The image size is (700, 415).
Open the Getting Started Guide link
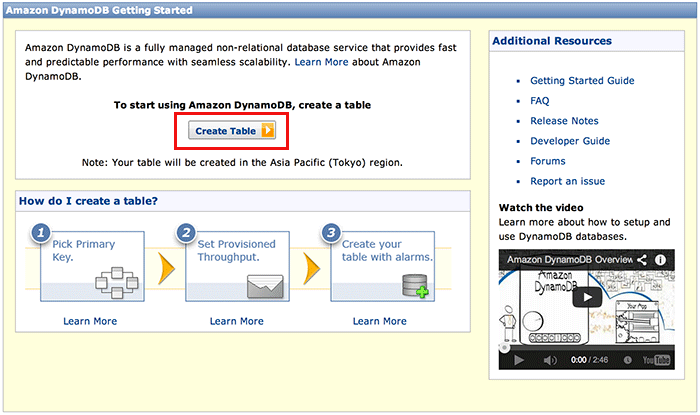582,81
